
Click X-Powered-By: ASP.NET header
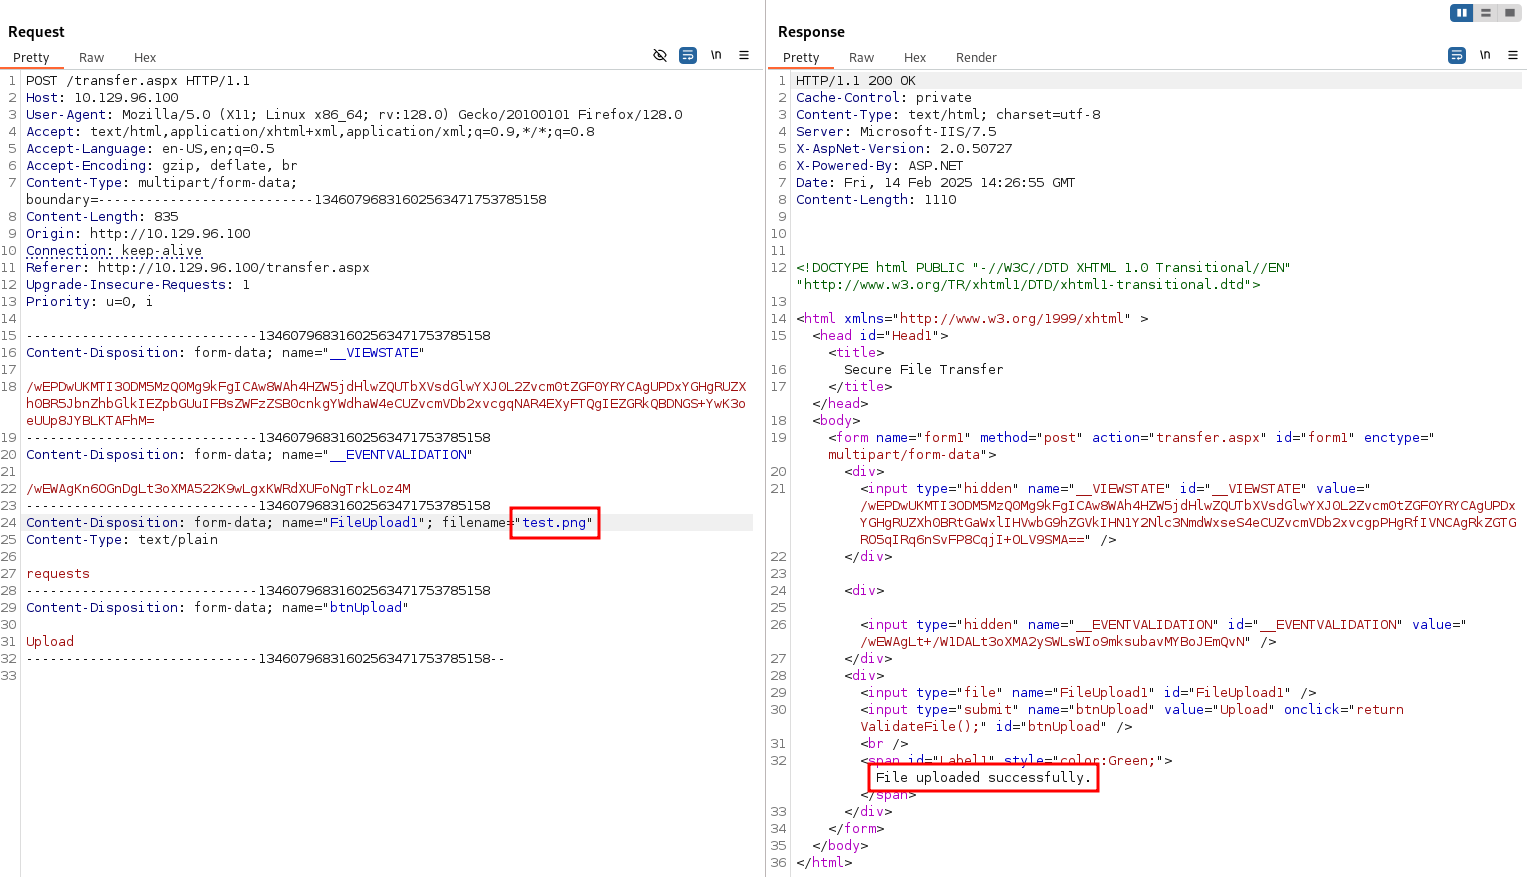click(880, 166)
